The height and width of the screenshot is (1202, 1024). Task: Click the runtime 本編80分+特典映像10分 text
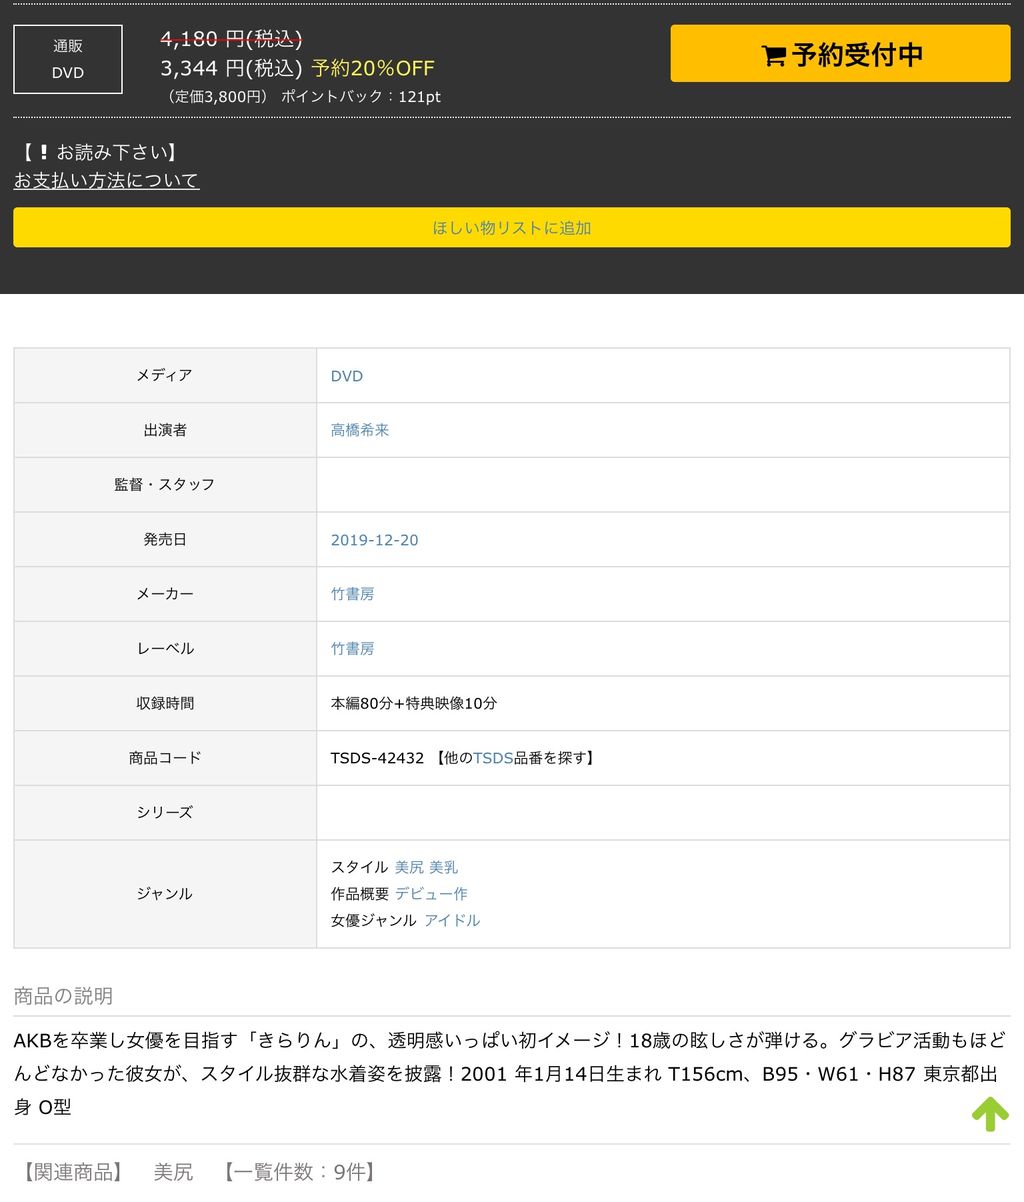(x=414, y=703)
